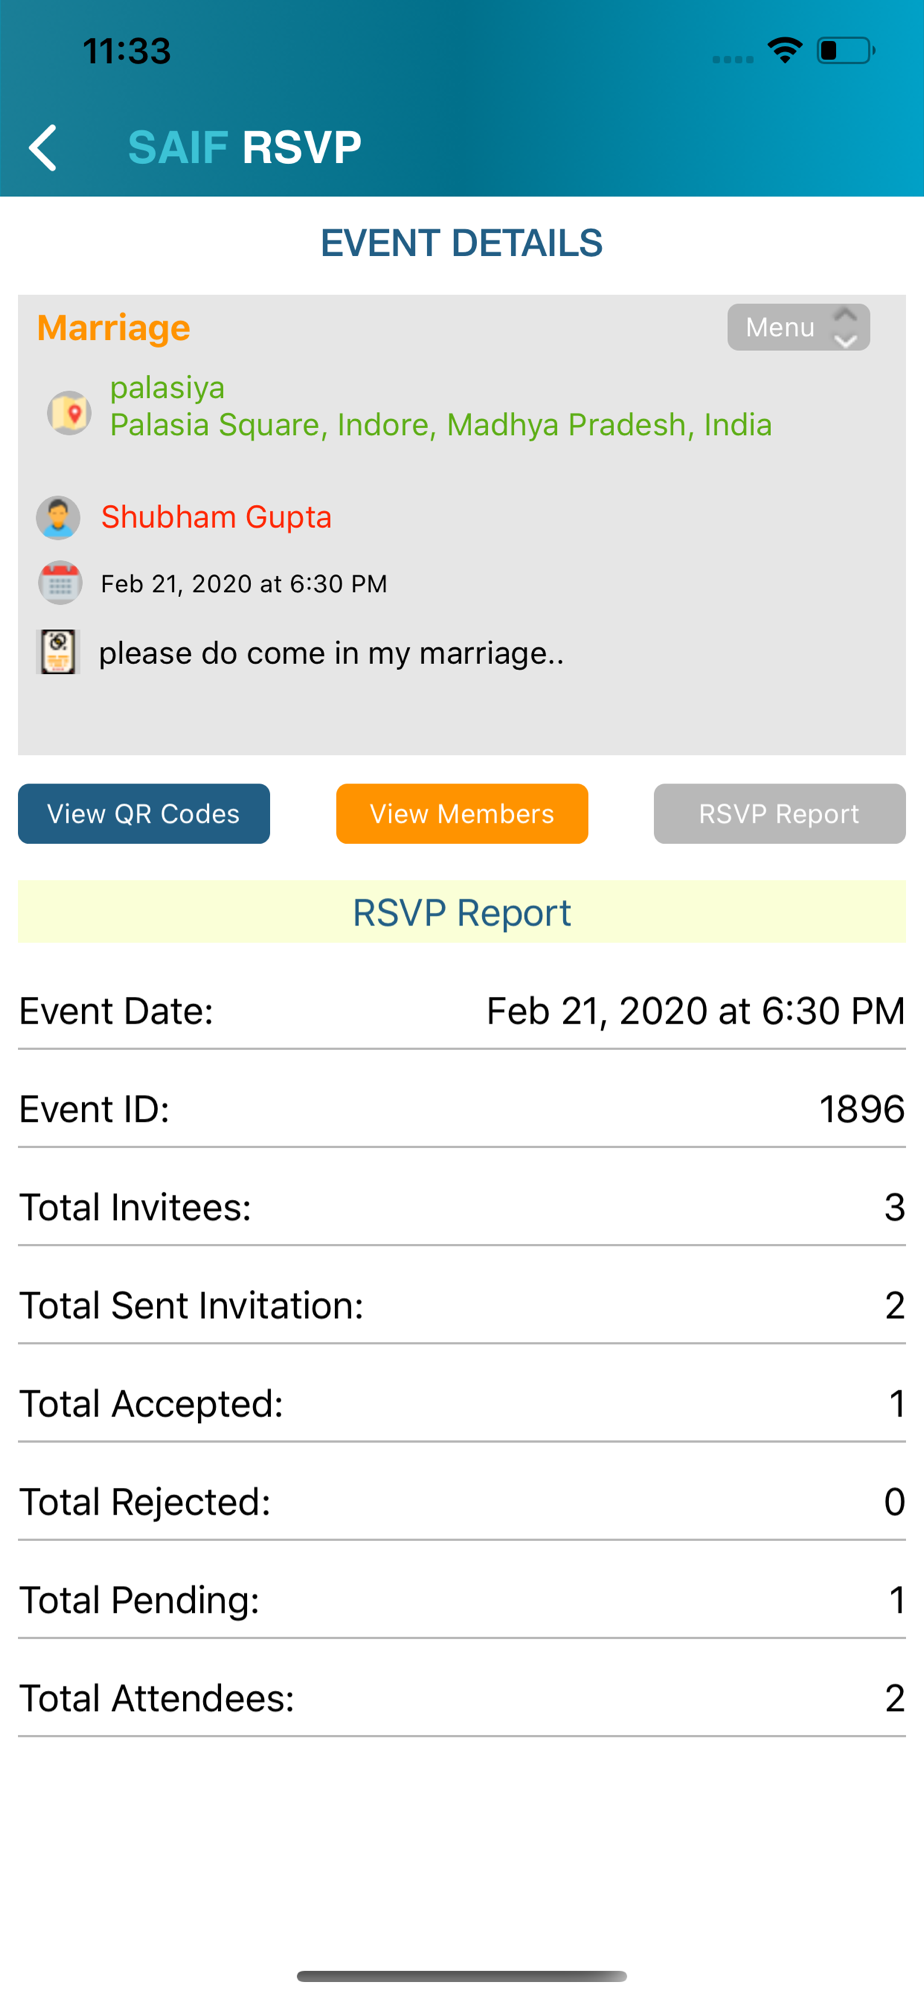Open View Members list
The image size is (924, 2000).
[x=462, y=814]
